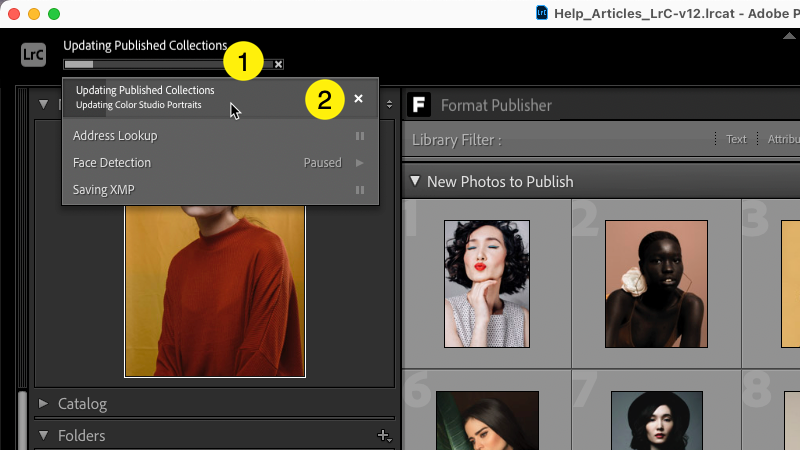The height and width of the screenshot is (450, 800).
Task: Select the thumbnail in grid cell 6
Action: pyautogui.click(x=487, y=420)
